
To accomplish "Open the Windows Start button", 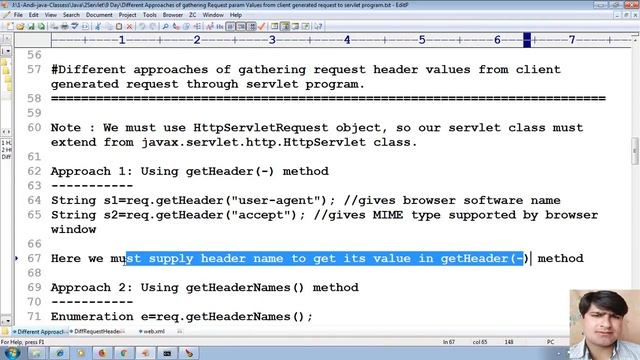I will [12, 353].
